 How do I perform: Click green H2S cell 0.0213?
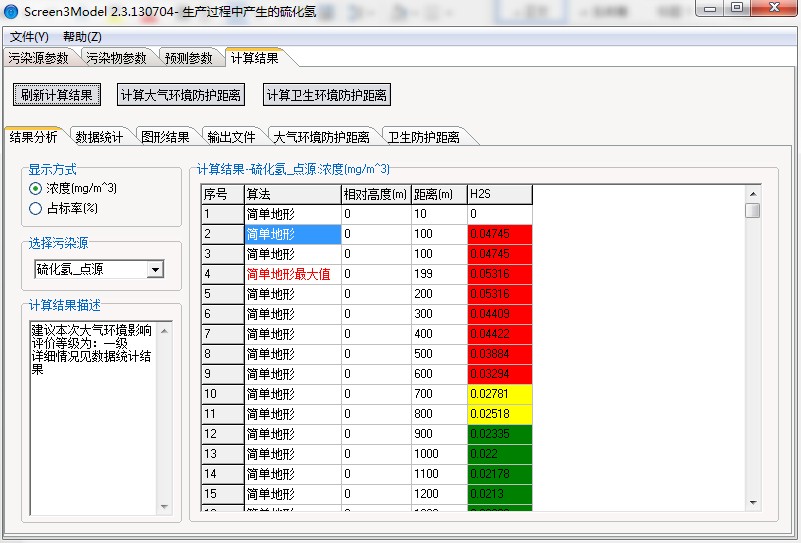500,494
